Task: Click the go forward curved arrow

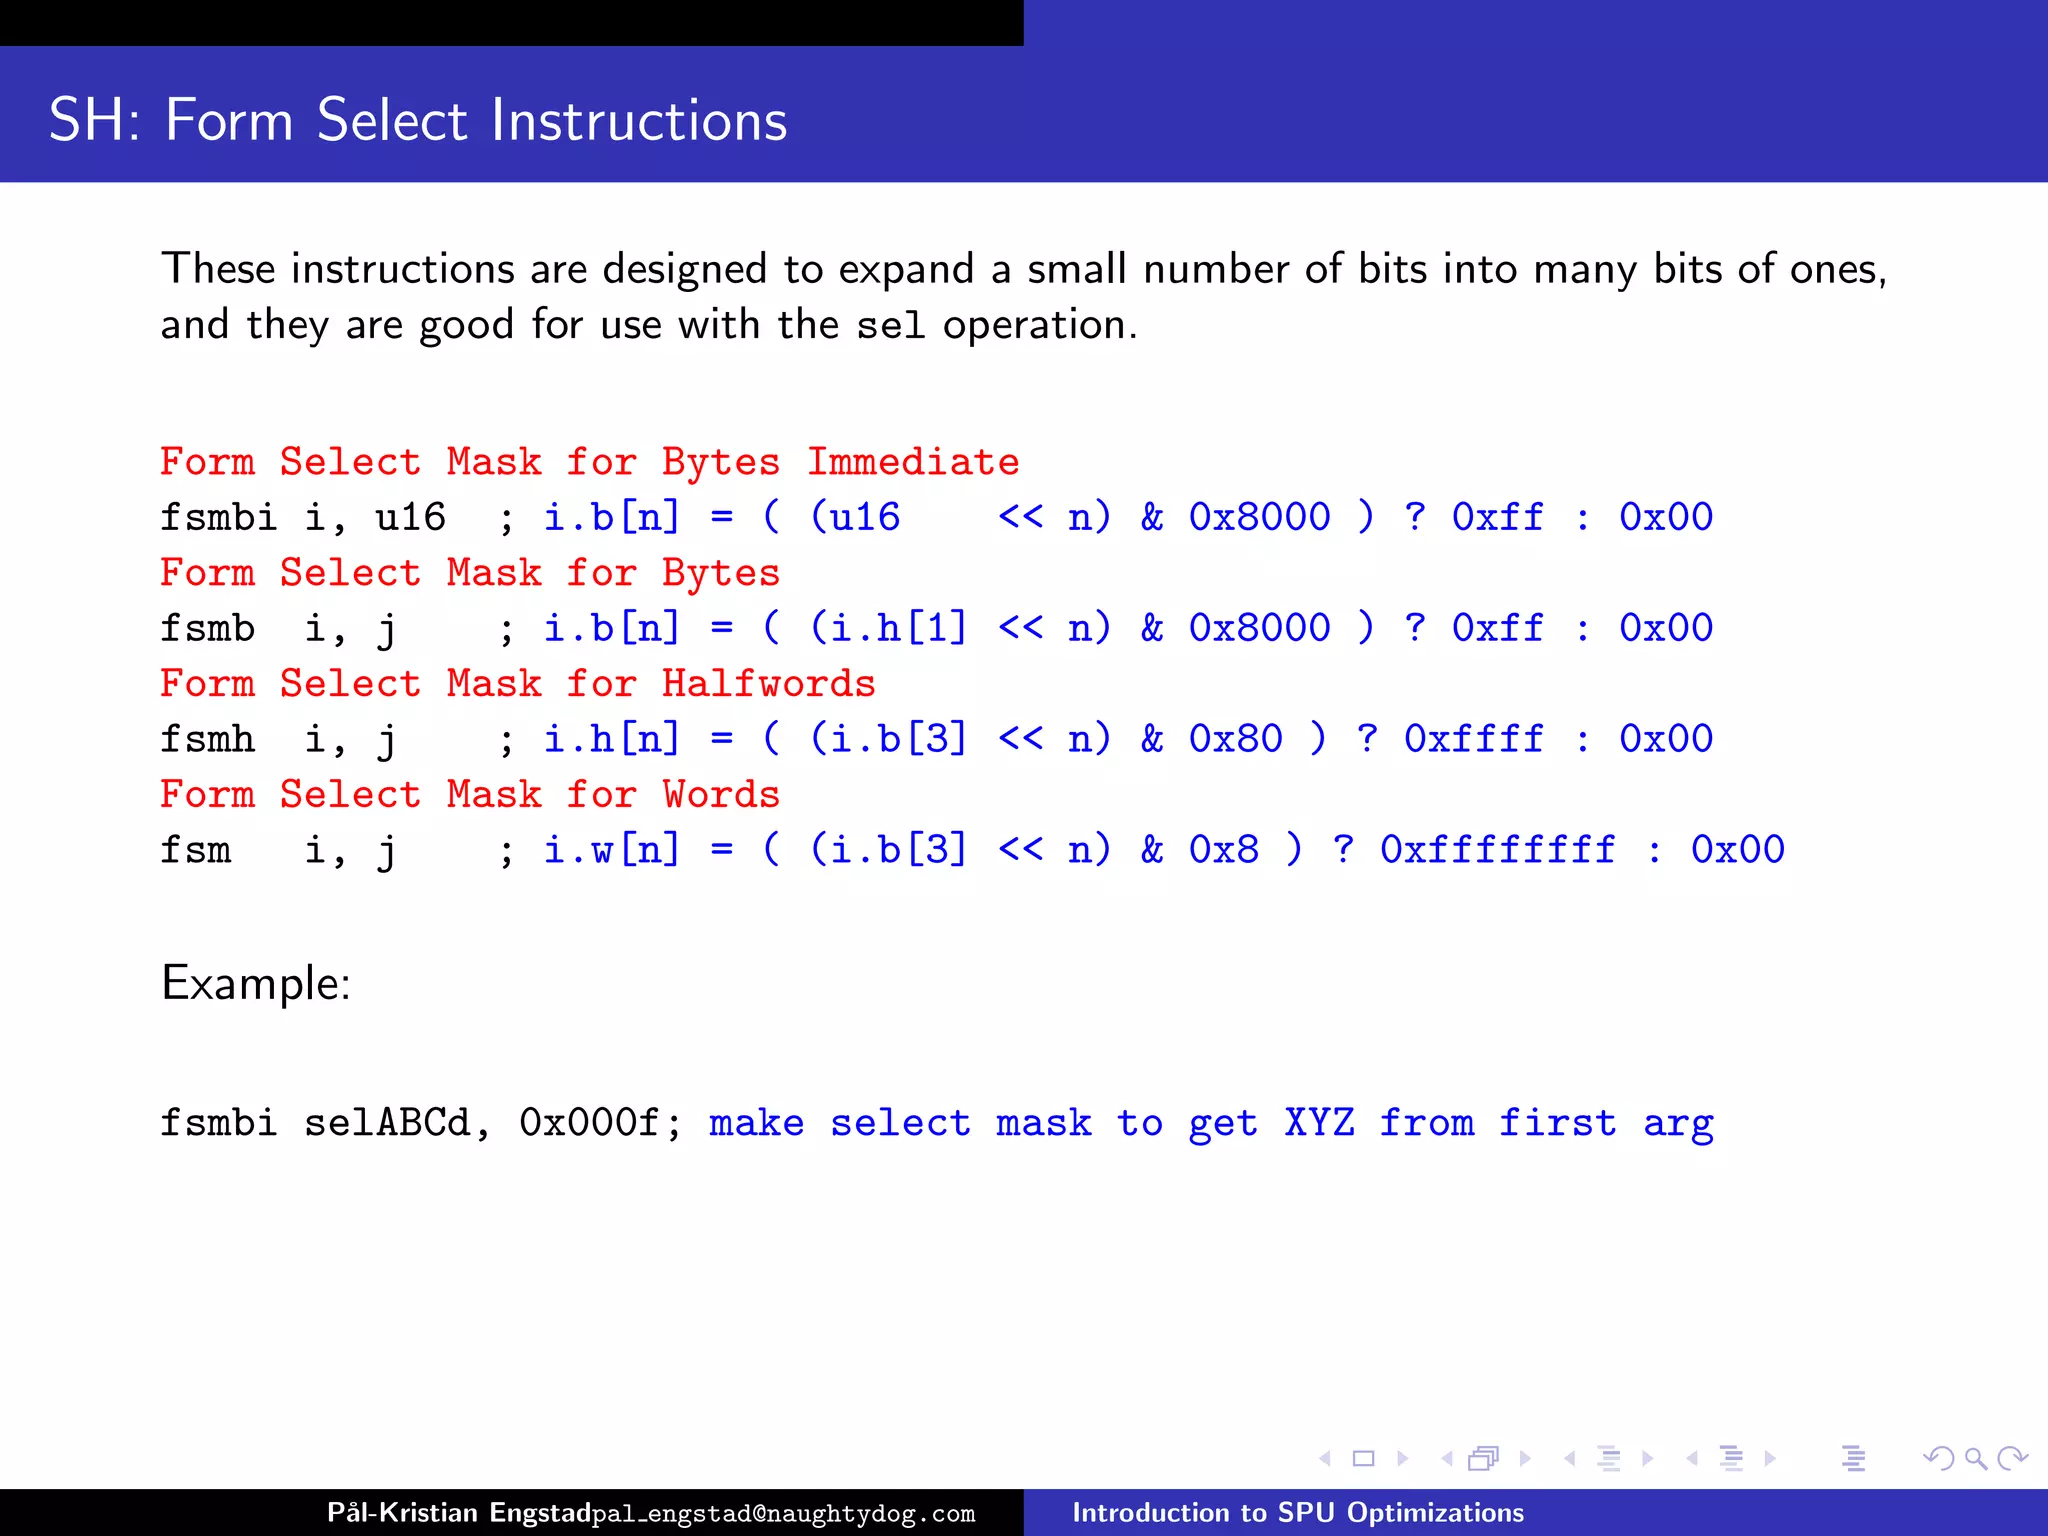Action: pos(2012,1459)
